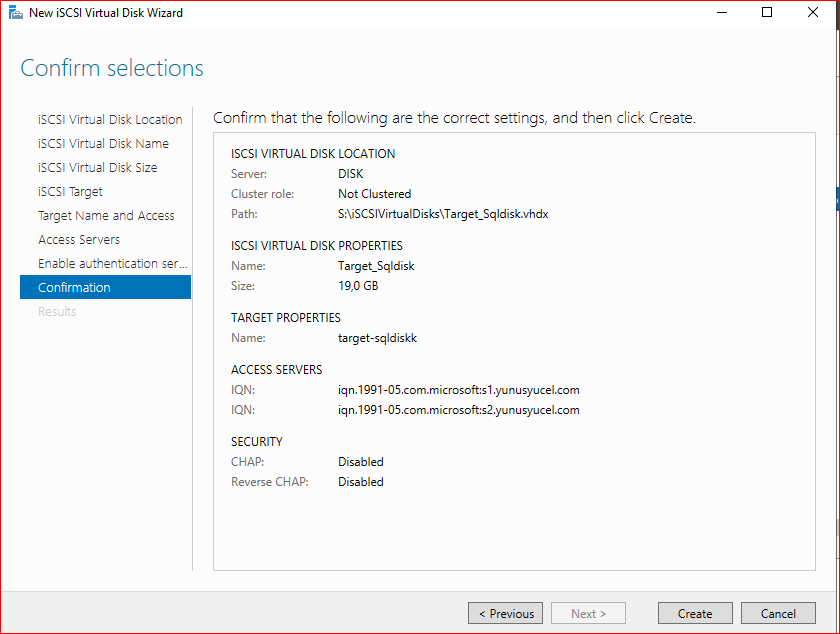Click the ISCSI VIRTUAL DISK PROPERTIES heading
The image size is (840, 634).
(x=317, y=246)
